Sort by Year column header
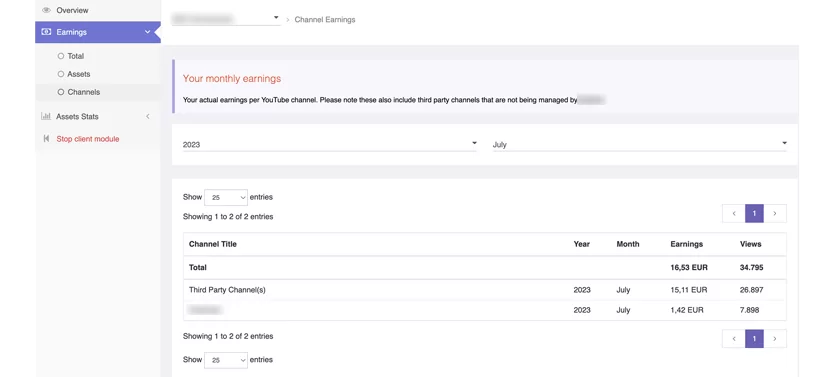834x377 pixels. pos(581,244)
